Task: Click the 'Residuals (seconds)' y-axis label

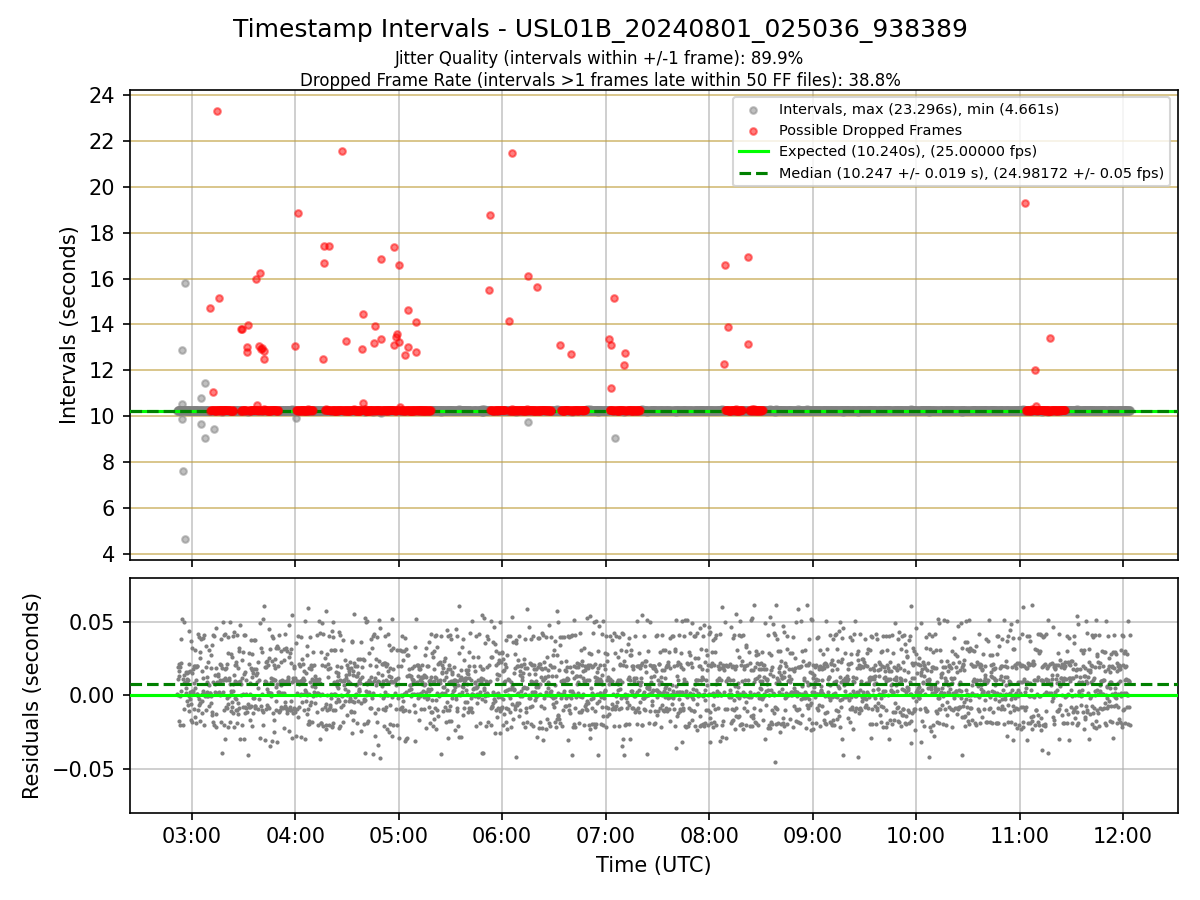Action: 31,696
